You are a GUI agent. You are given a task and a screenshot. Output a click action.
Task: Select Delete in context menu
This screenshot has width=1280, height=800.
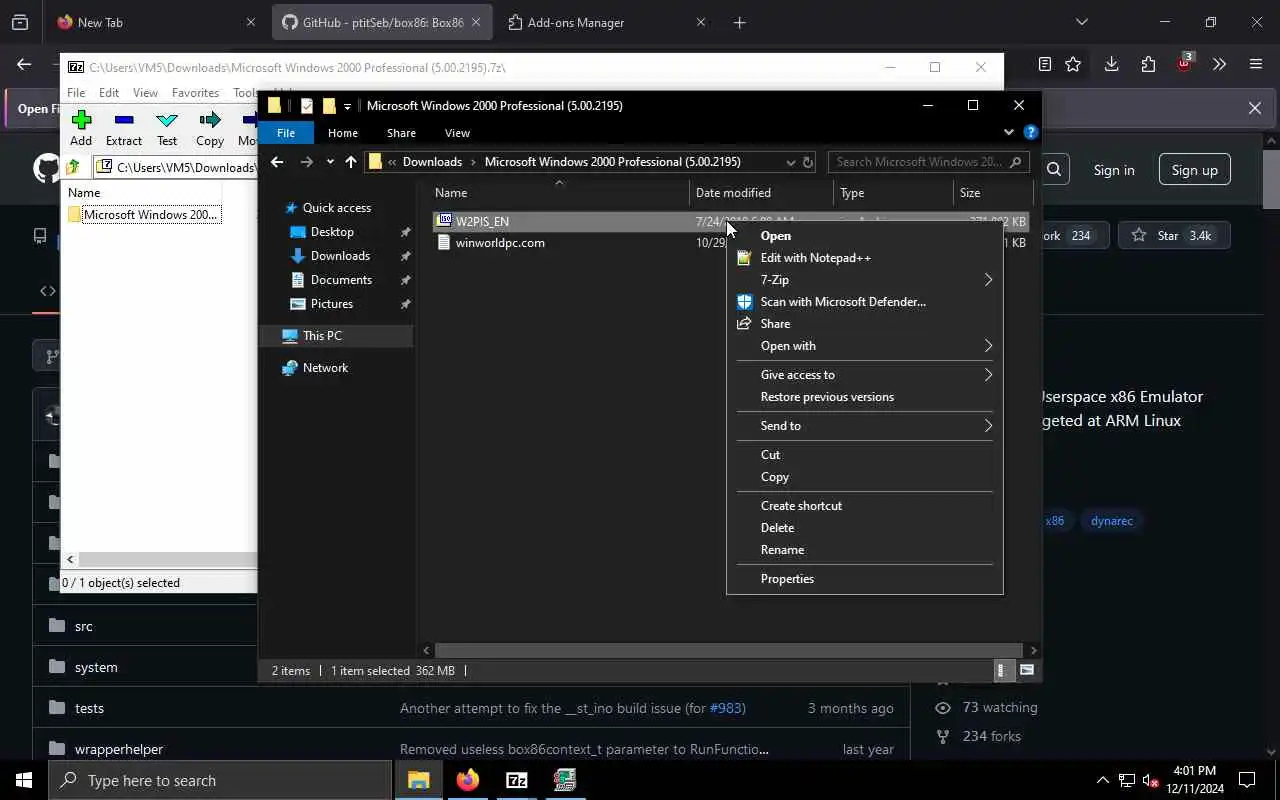(x=777, y=528)
